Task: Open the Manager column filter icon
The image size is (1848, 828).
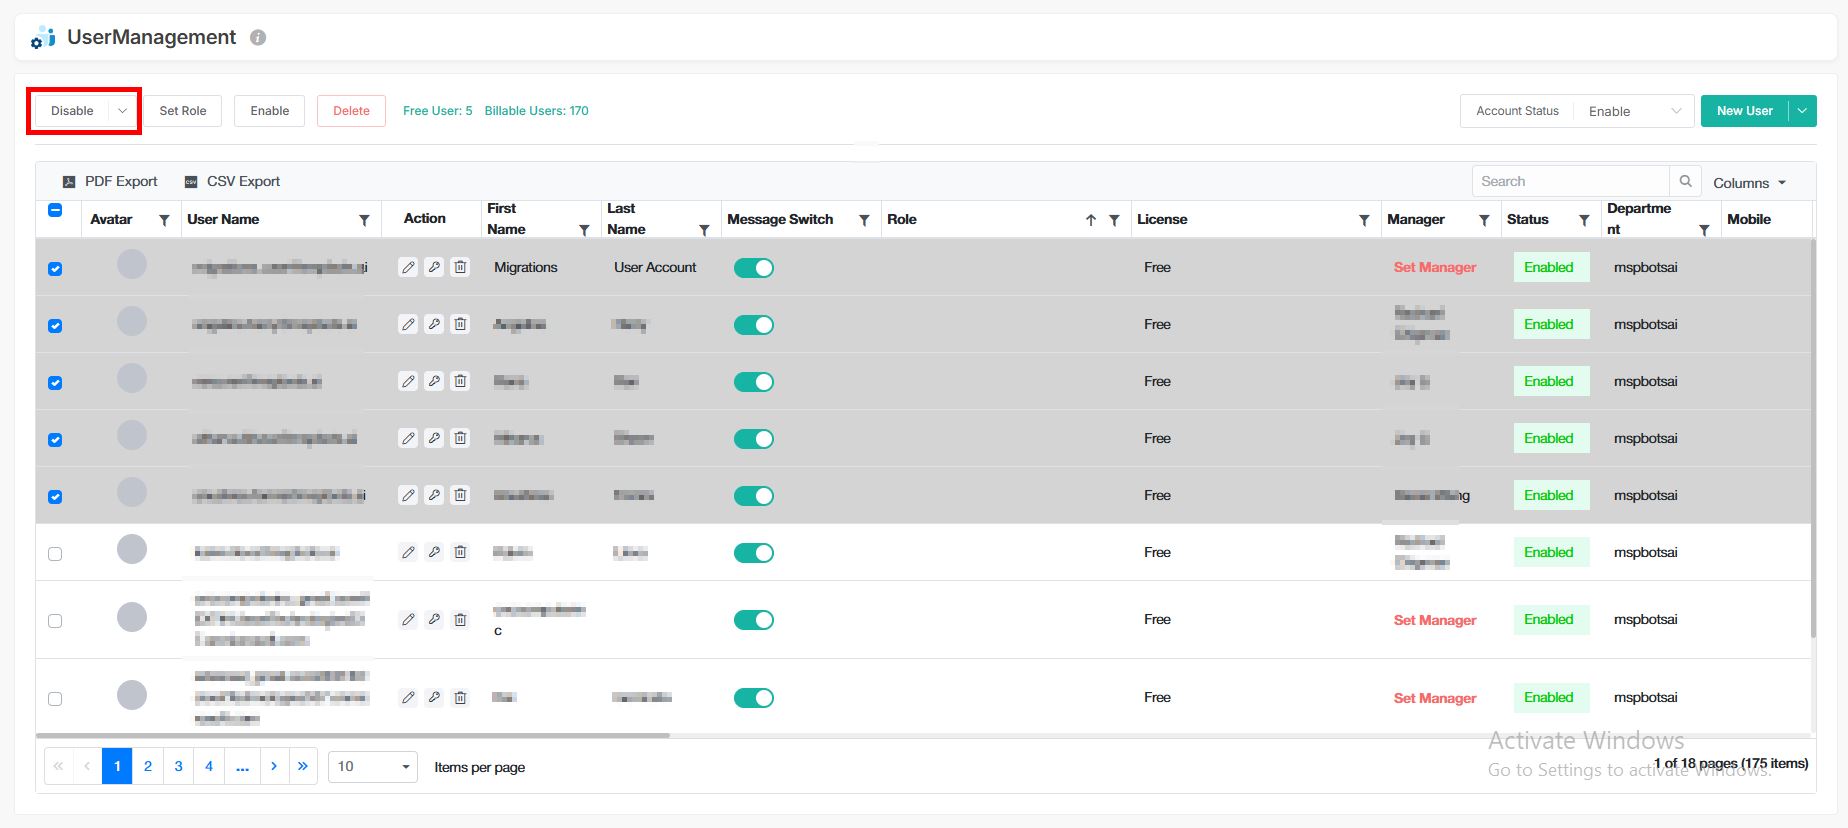Action: pyautogui.click(x=1484, y=220)
